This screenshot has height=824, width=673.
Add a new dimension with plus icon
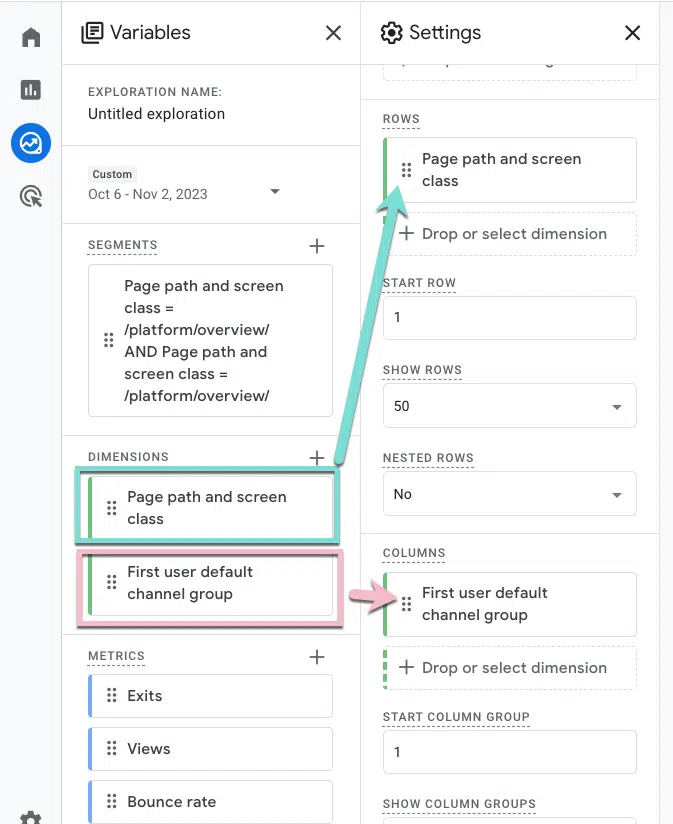(317, 457)
